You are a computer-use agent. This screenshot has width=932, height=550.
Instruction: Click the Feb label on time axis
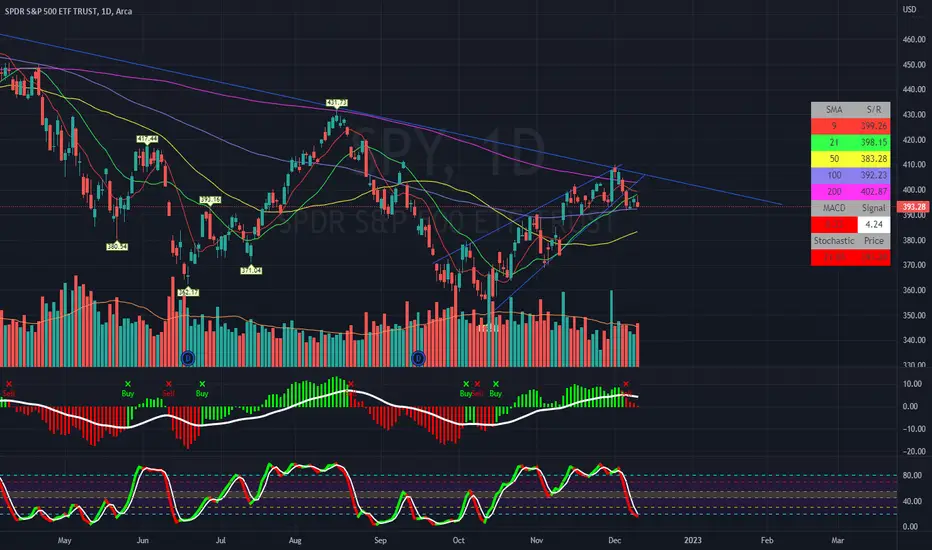(767, 540)
